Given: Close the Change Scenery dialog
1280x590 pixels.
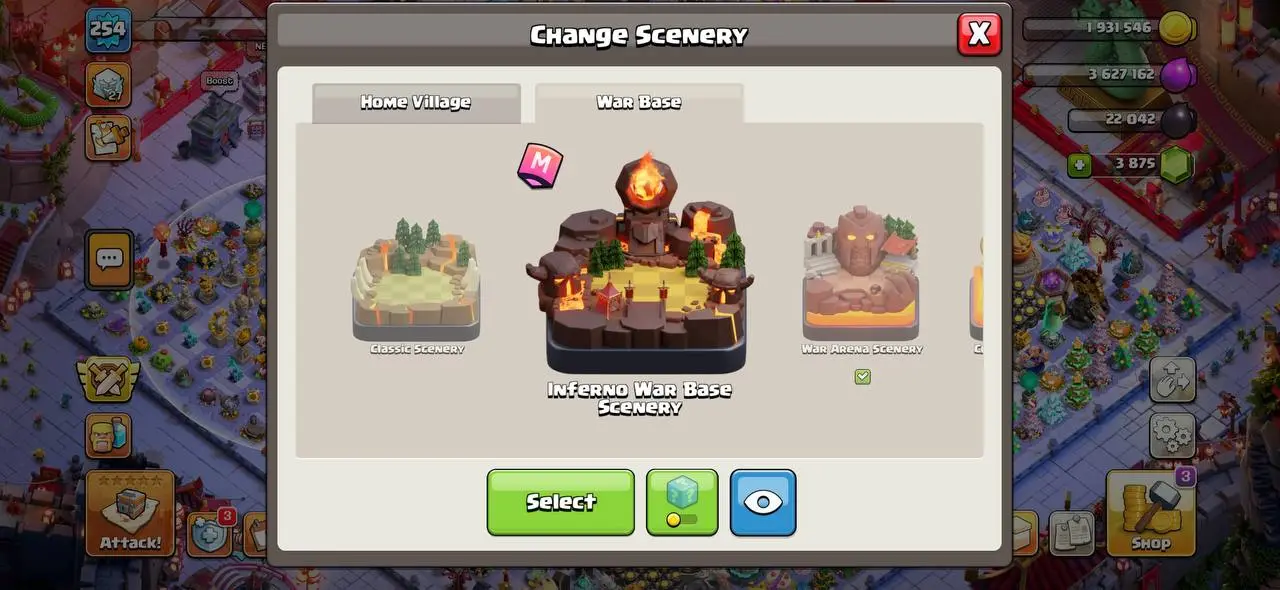Looking at the screenshot, I should (x=979, y=34).
